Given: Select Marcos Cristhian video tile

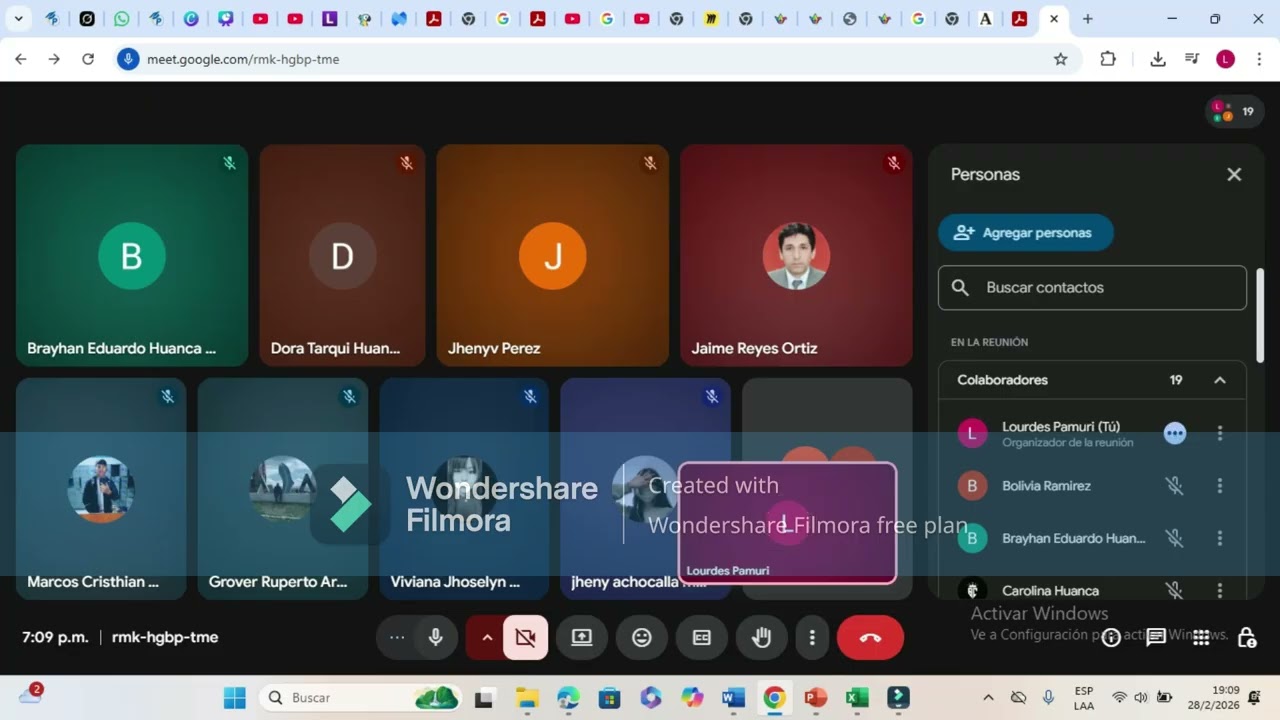Looking at the screenshot, I should click(101, 489).
